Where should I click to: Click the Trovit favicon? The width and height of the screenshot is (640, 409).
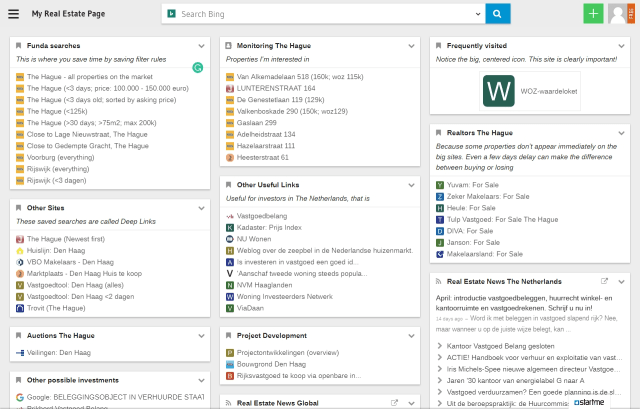click(20, 308)
